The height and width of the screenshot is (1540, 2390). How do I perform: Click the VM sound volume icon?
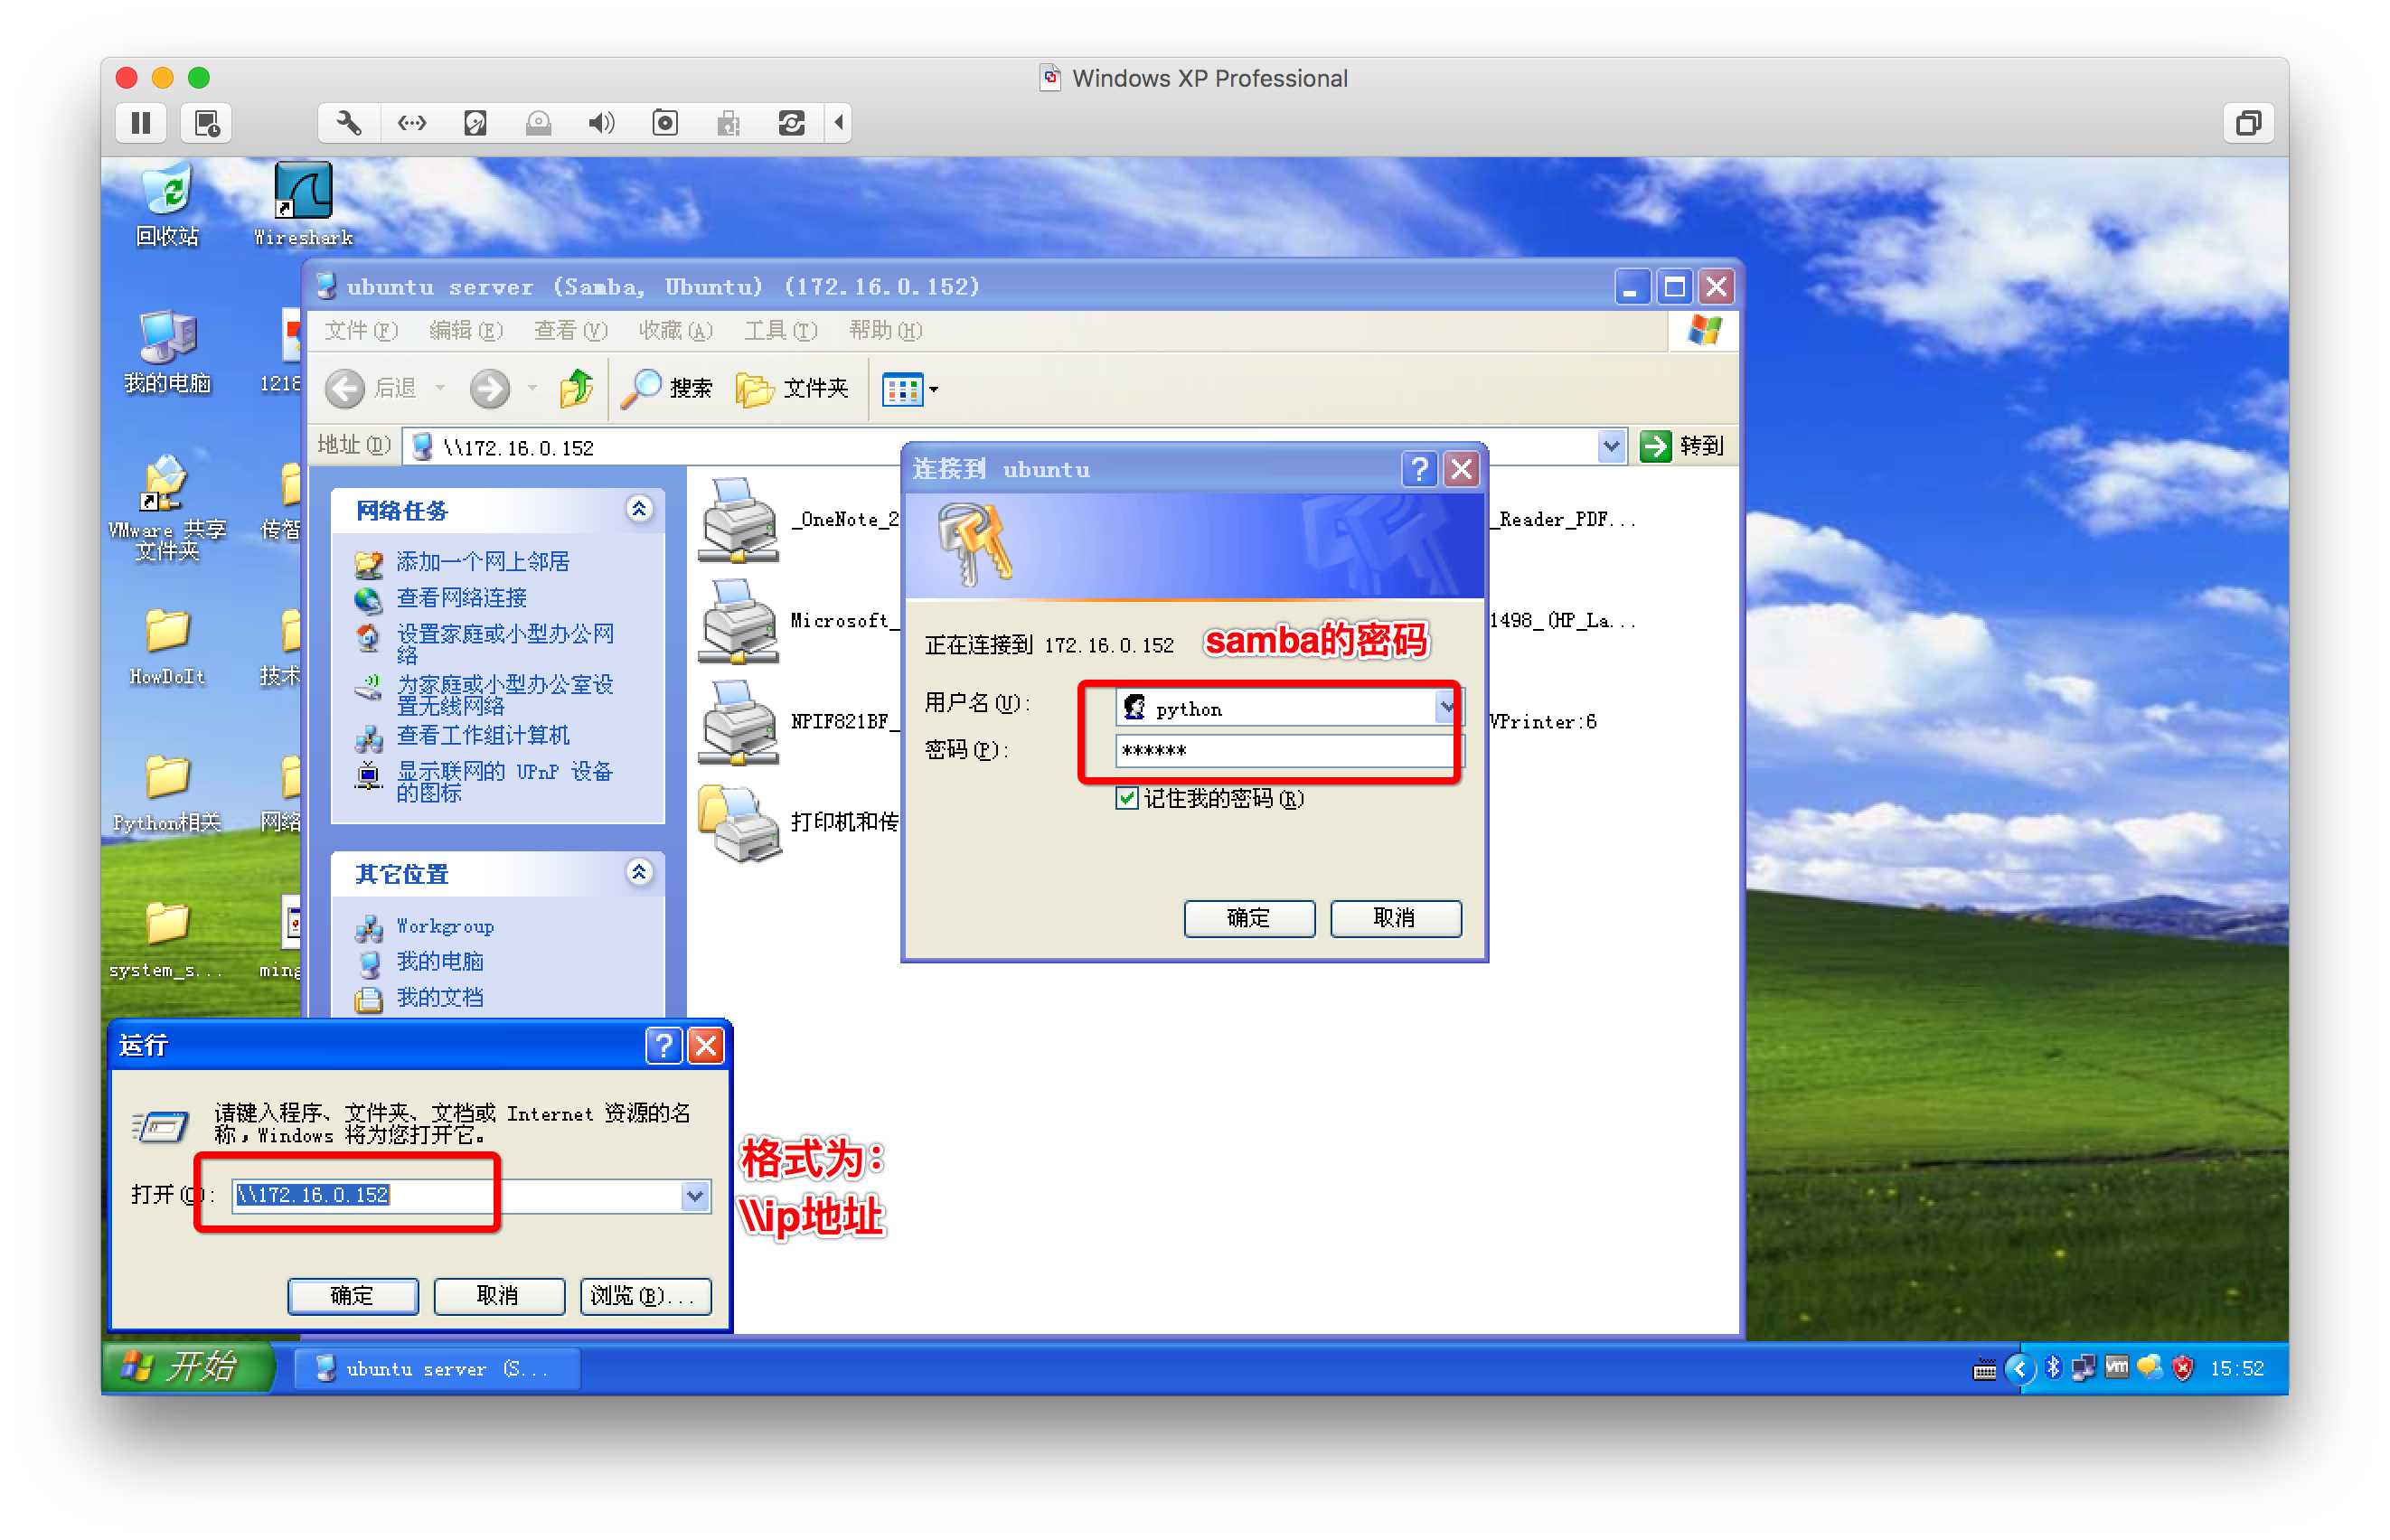point(601,123)
